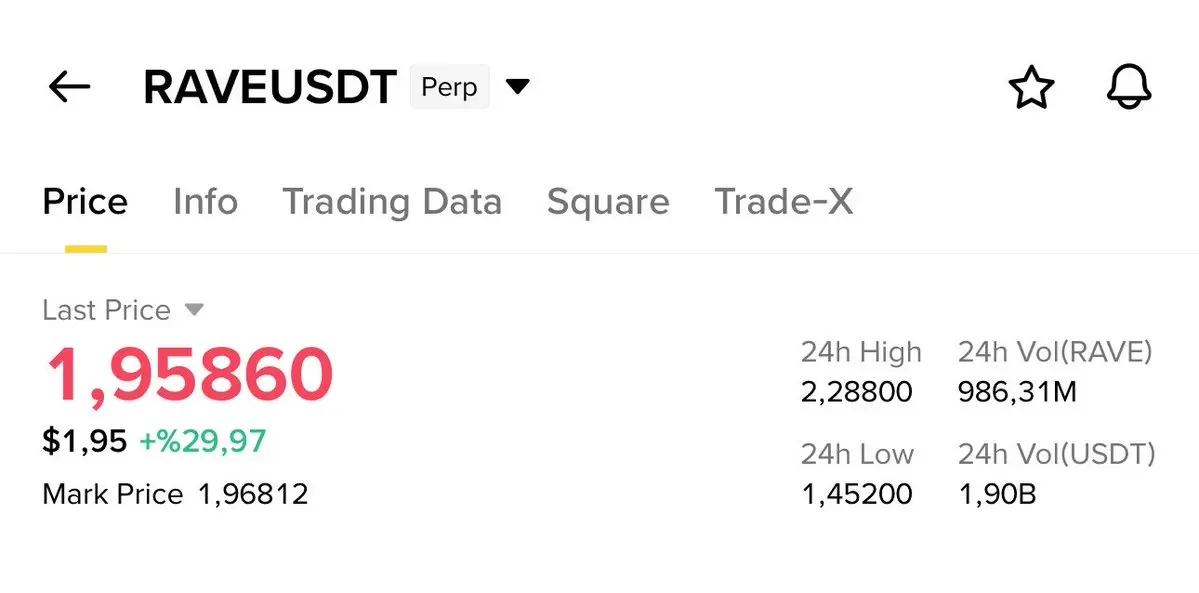Screen dimensions: 1199x593
Task: Open price alert bell icon
Action: tap(1129, 88)
